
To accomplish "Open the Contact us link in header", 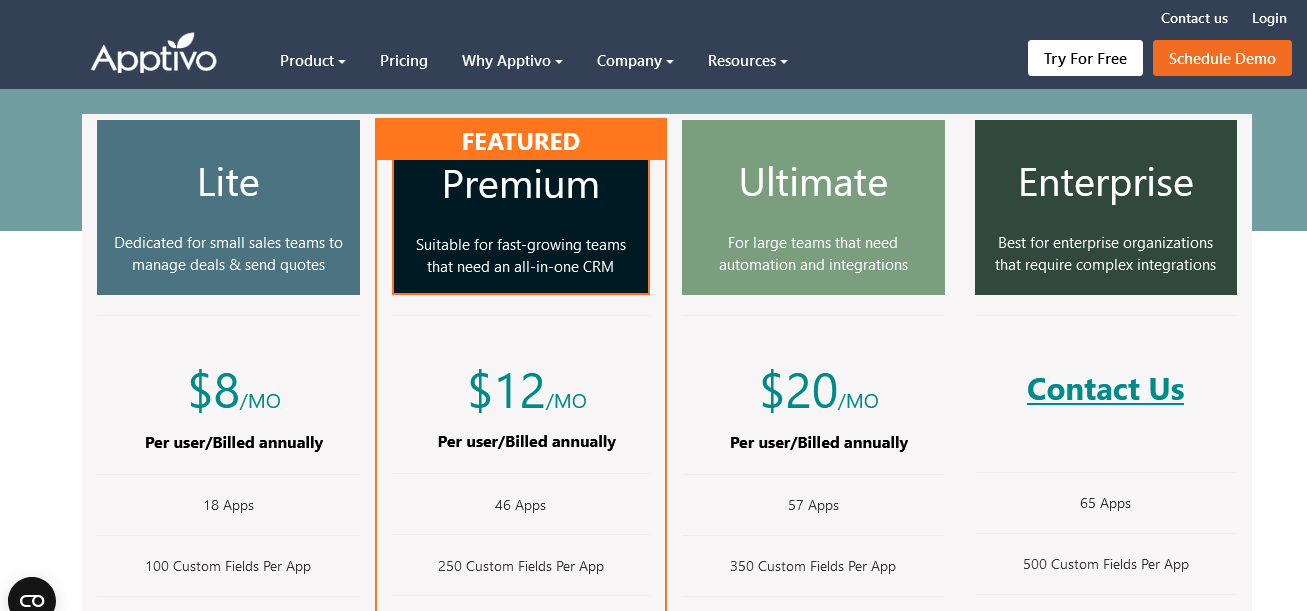I will click(x=1194, y=18).
